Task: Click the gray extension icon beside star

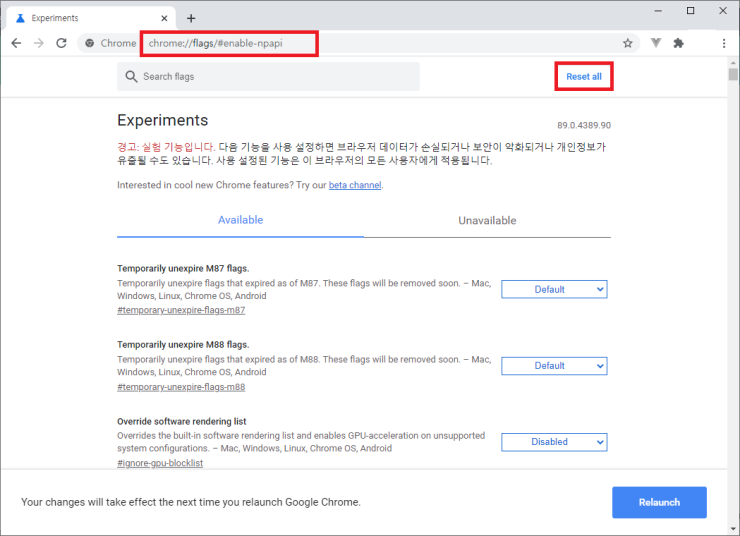Action: (656, 43)
